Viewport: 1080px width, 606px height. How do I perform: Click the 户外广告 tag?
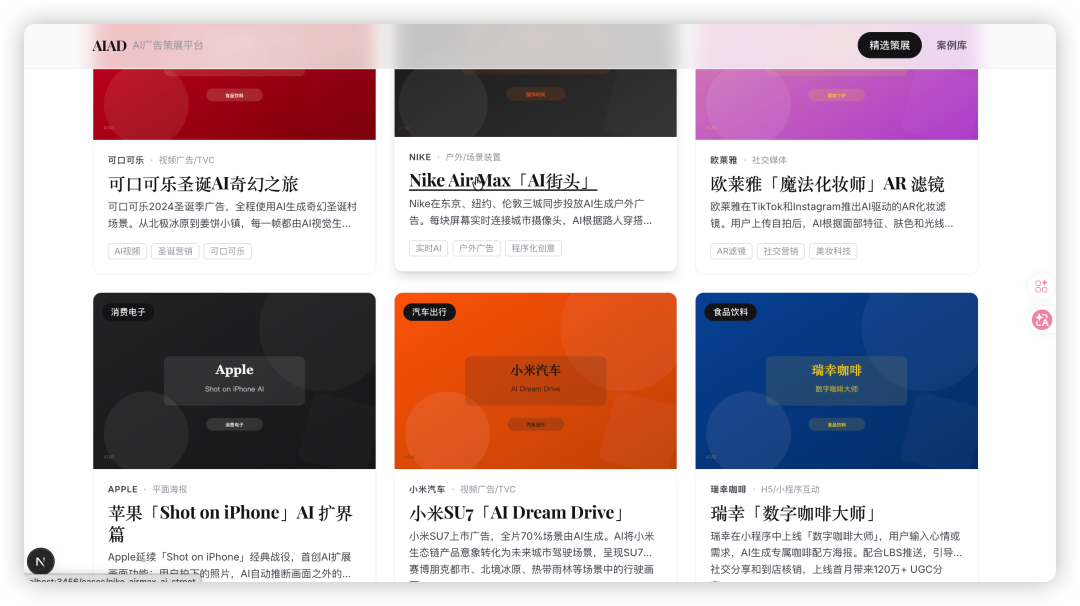click(x=477, y=249)
